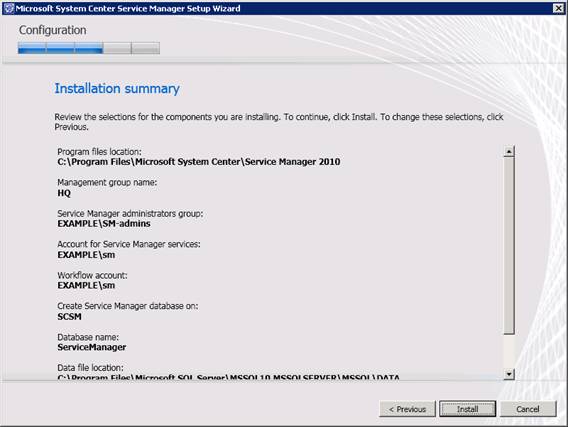
Task: Click the 'Workflow account:' label
Action: click(92, 276)
